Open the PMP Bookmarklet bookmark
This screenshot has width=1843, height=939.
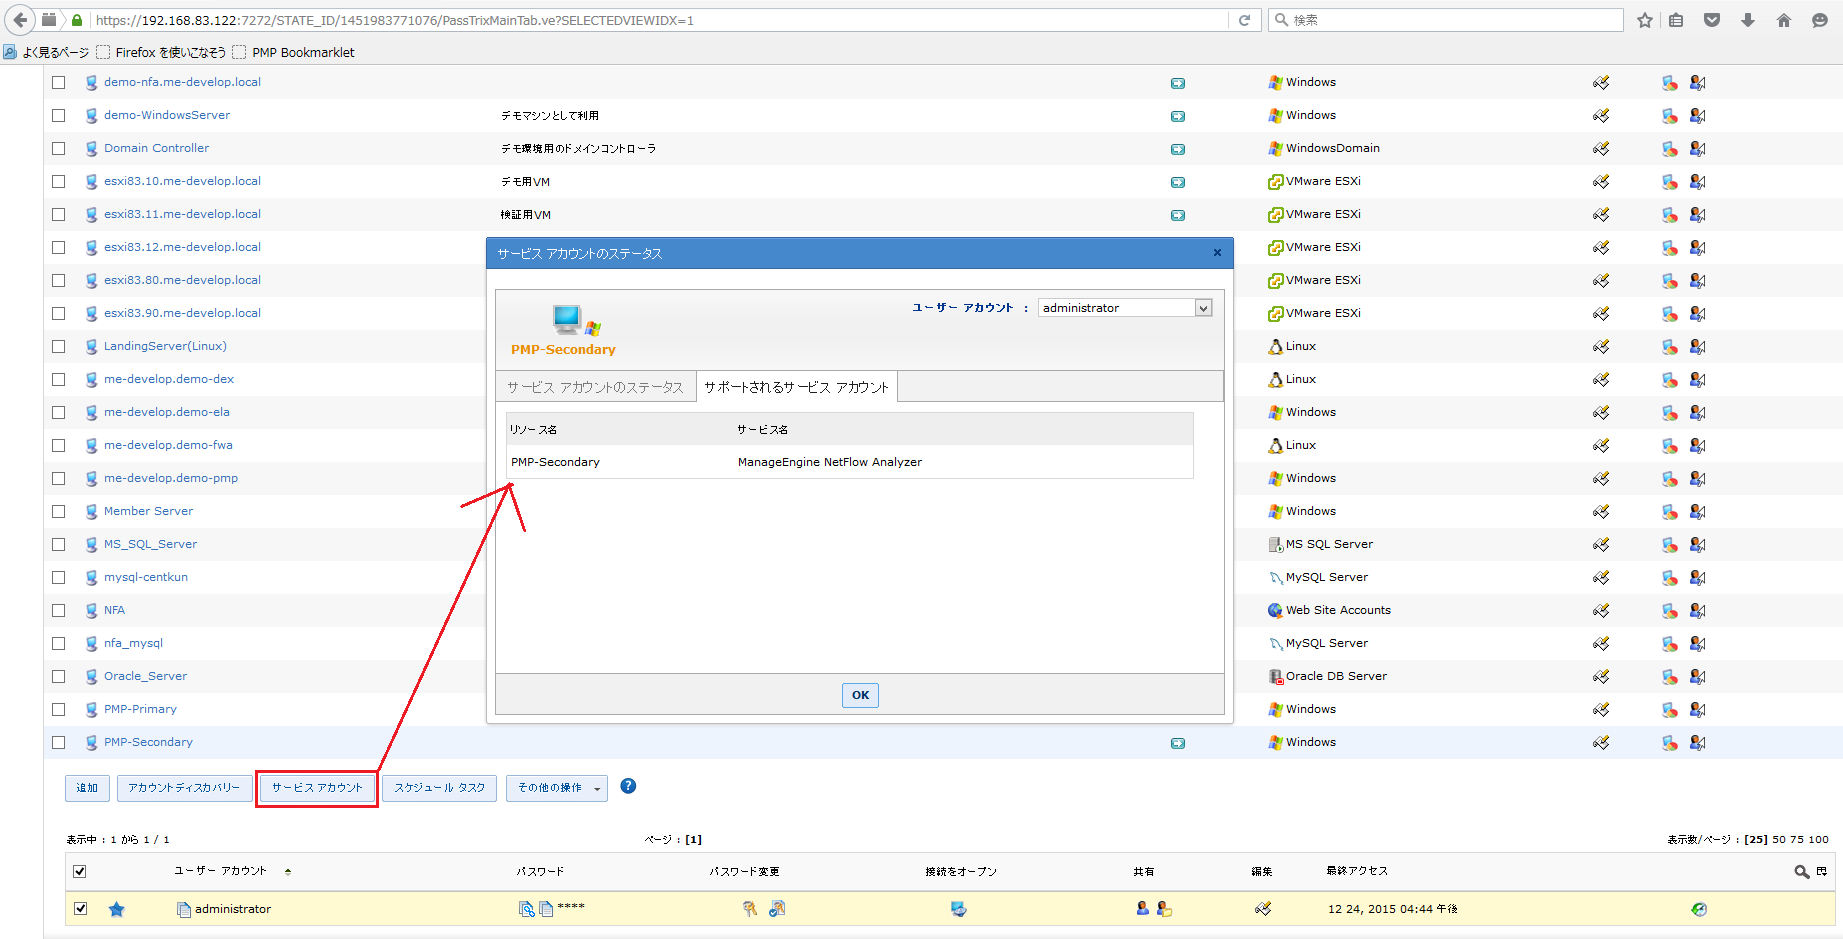(x=294, y=52)
